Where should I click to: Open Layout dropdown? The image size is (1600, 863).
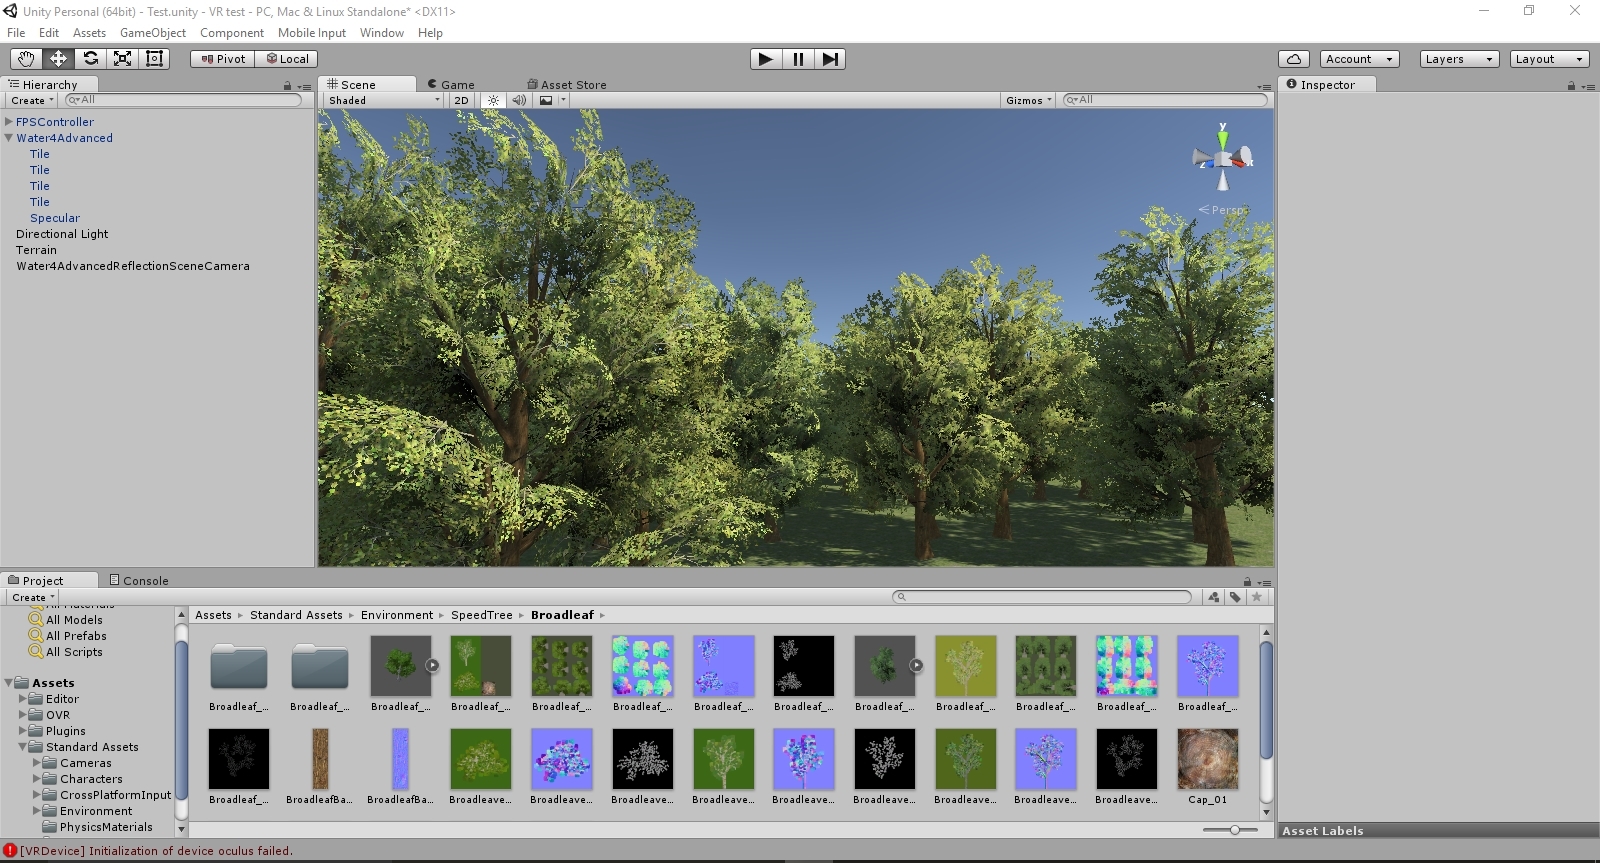pos(1549,59)
